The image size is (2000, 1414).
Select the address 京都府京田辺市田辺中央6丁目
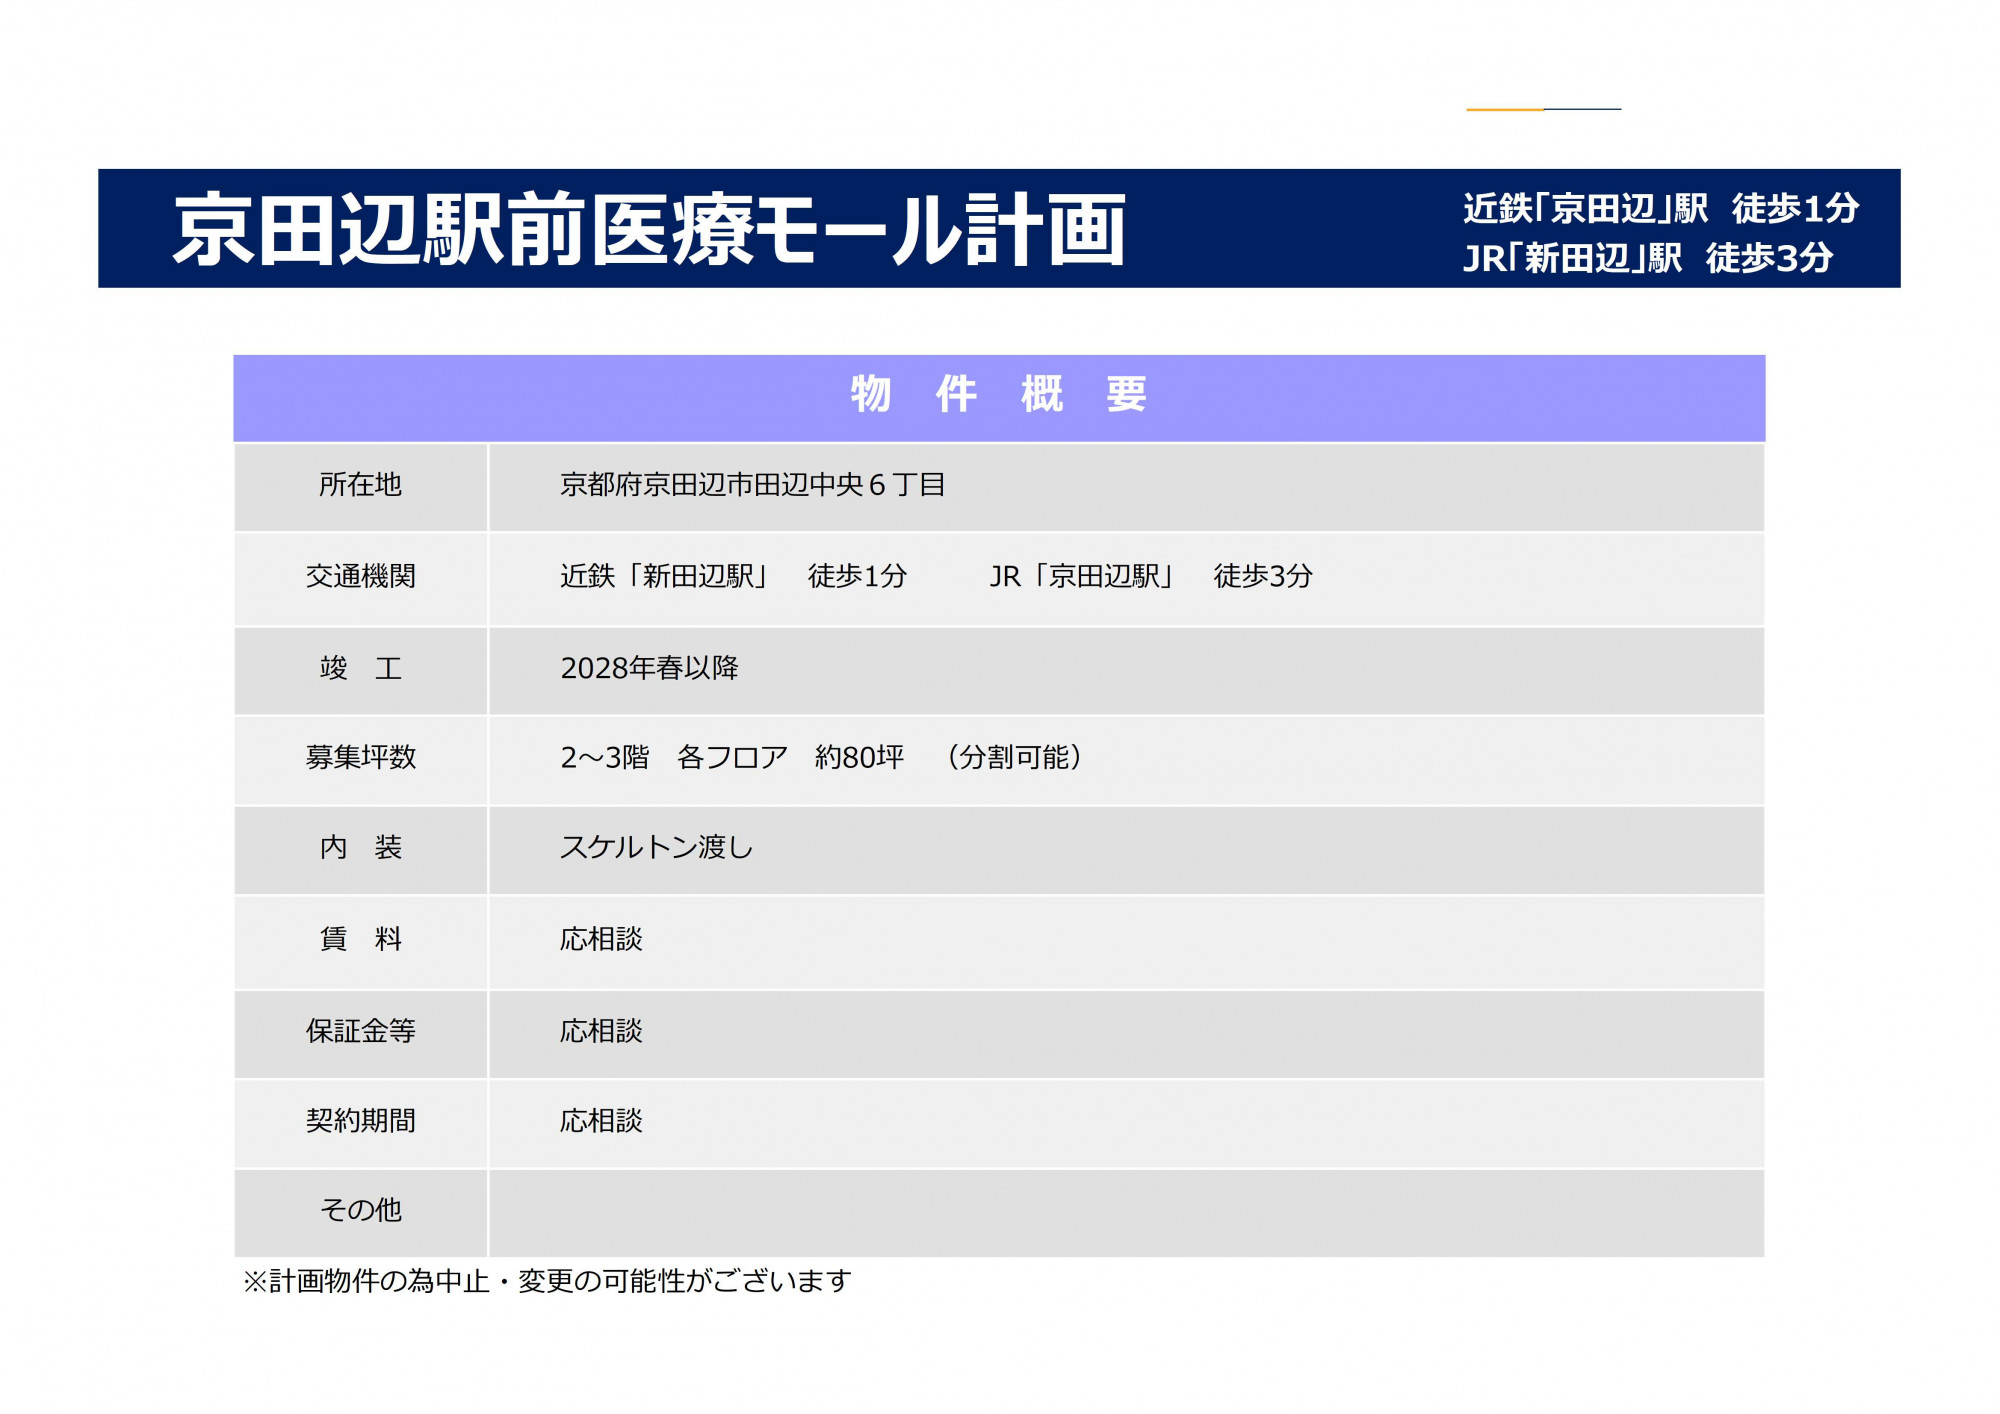(x=752, y=485)
